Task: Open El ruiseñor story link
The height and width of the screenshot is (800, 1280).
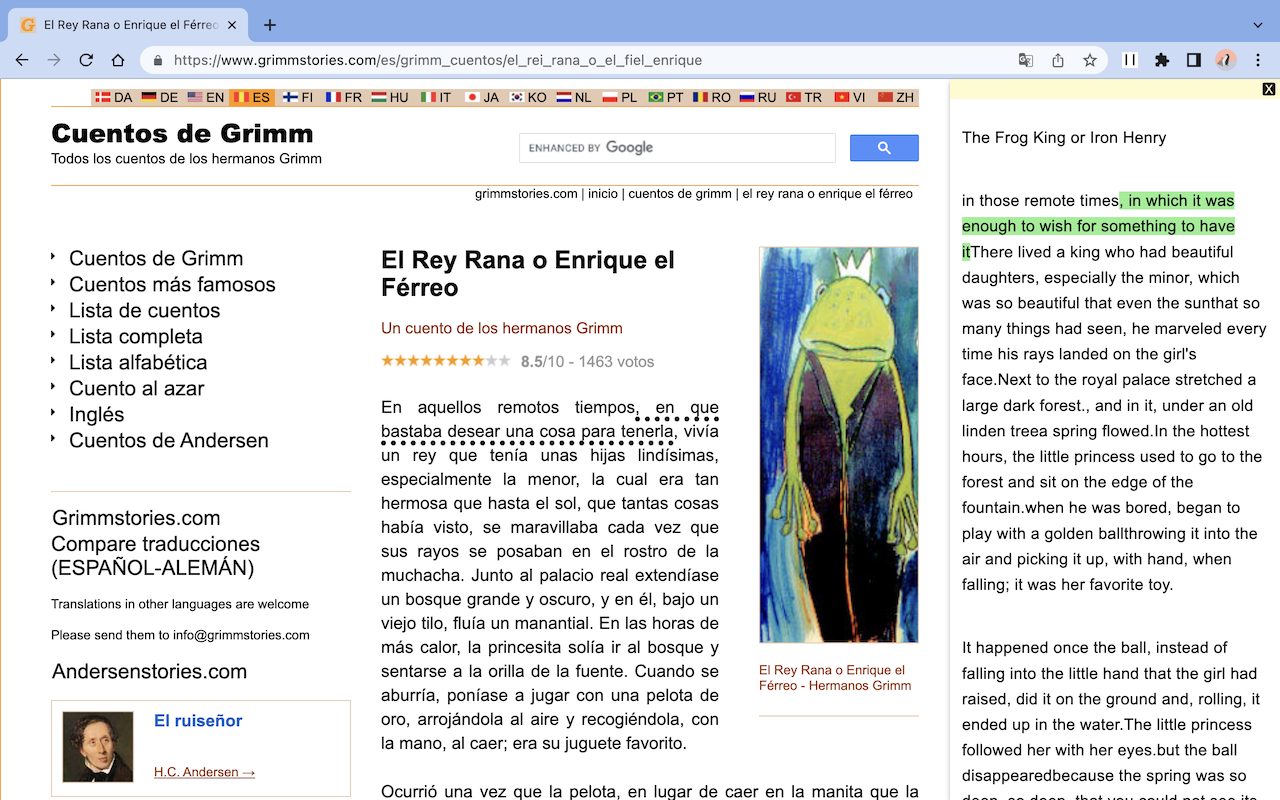Action: point(198,721)
